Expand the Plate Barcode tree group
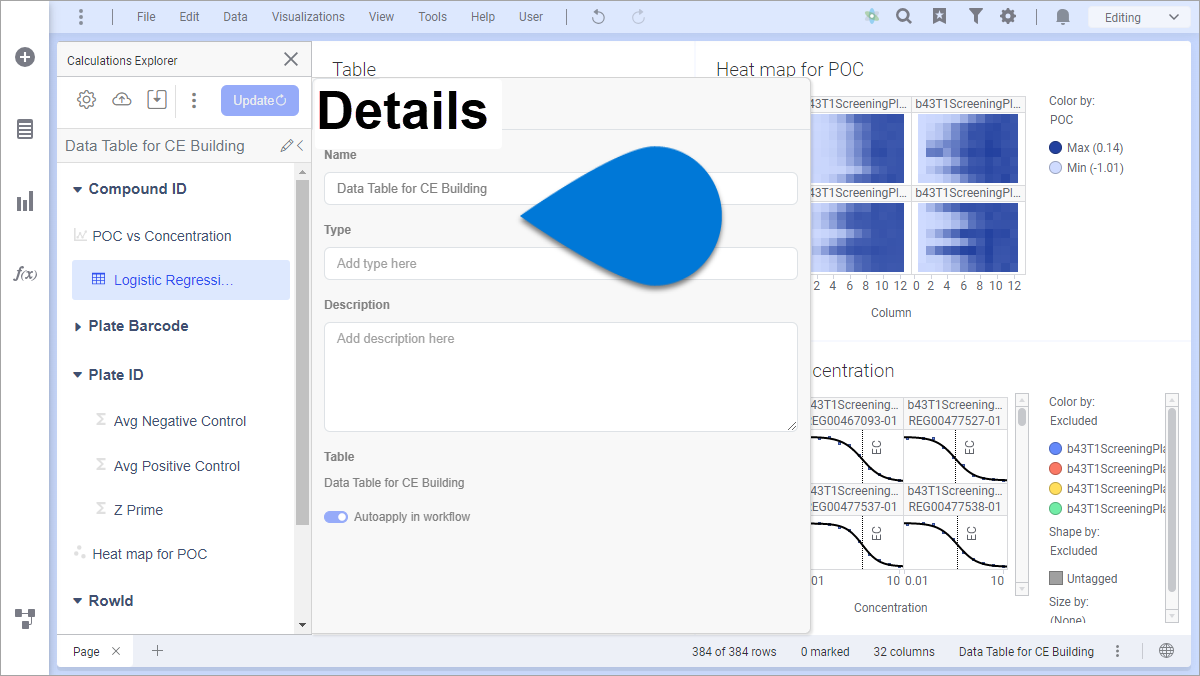The image size is (1200, 676). [78, 327]
